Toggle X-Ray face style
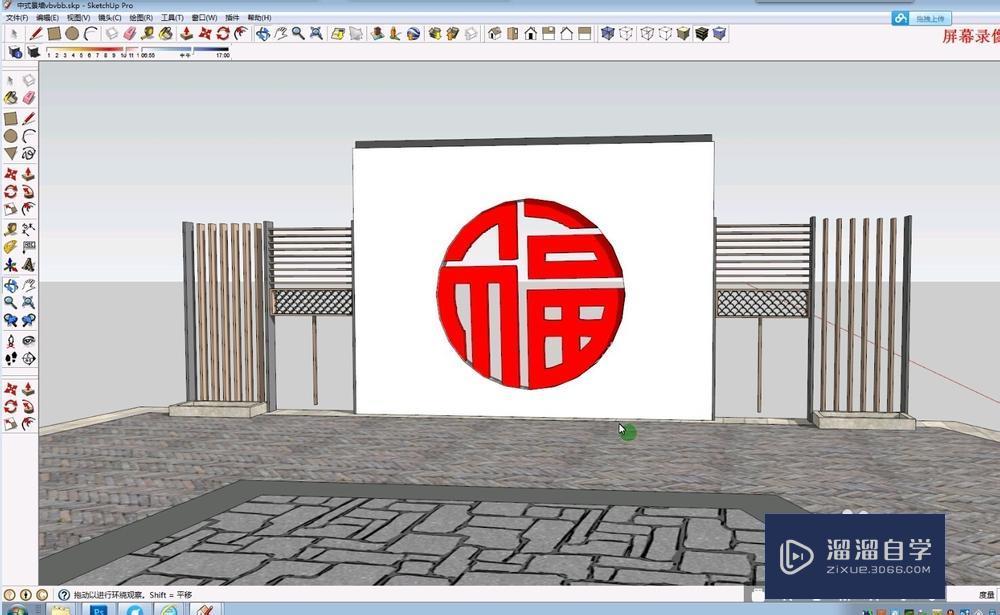The width and height of the screenshot is (1000, 615). 607,33
